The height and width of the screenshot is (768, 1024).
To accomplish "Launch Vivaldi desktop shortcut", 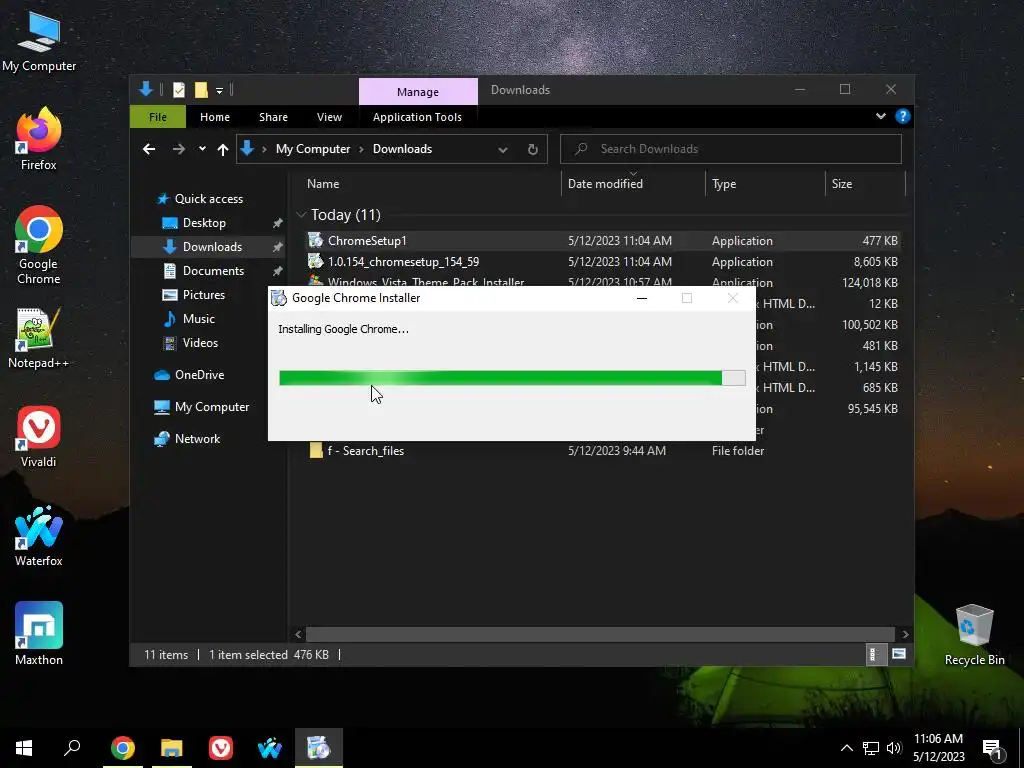I will click(39, 436).
